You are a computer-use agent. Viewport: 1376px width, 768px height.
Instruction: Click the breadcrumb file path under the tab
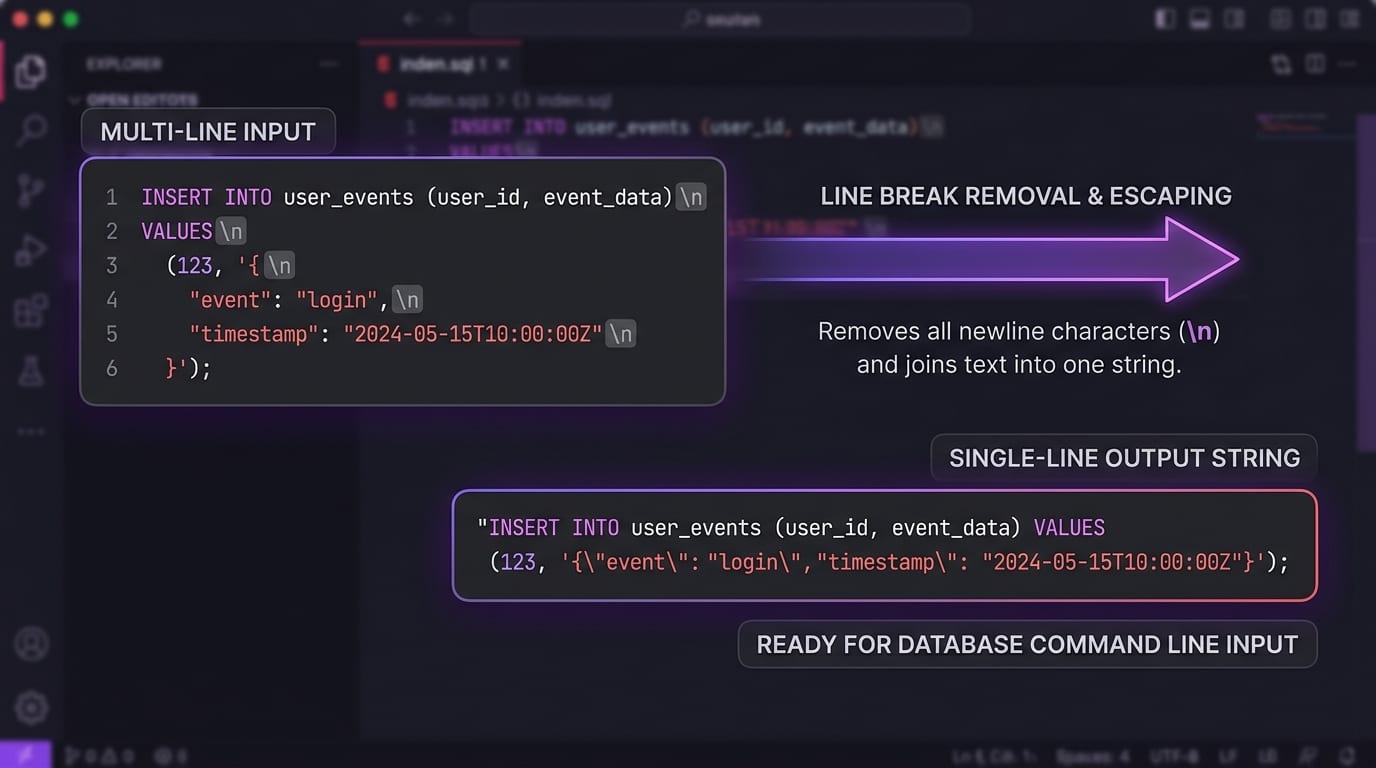click(497, 100)
